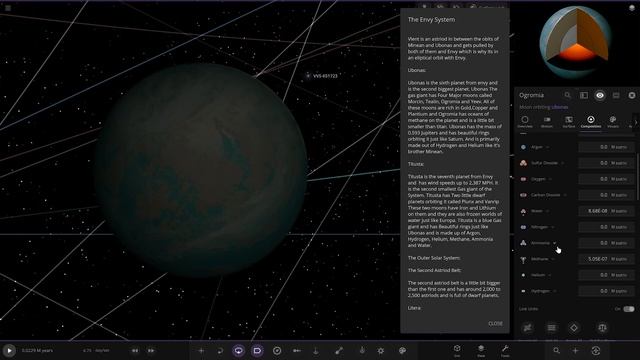Click the plus Add icon in bottom right bar
The height and width of the screenshot is (360, 640).
click(575, 351)
